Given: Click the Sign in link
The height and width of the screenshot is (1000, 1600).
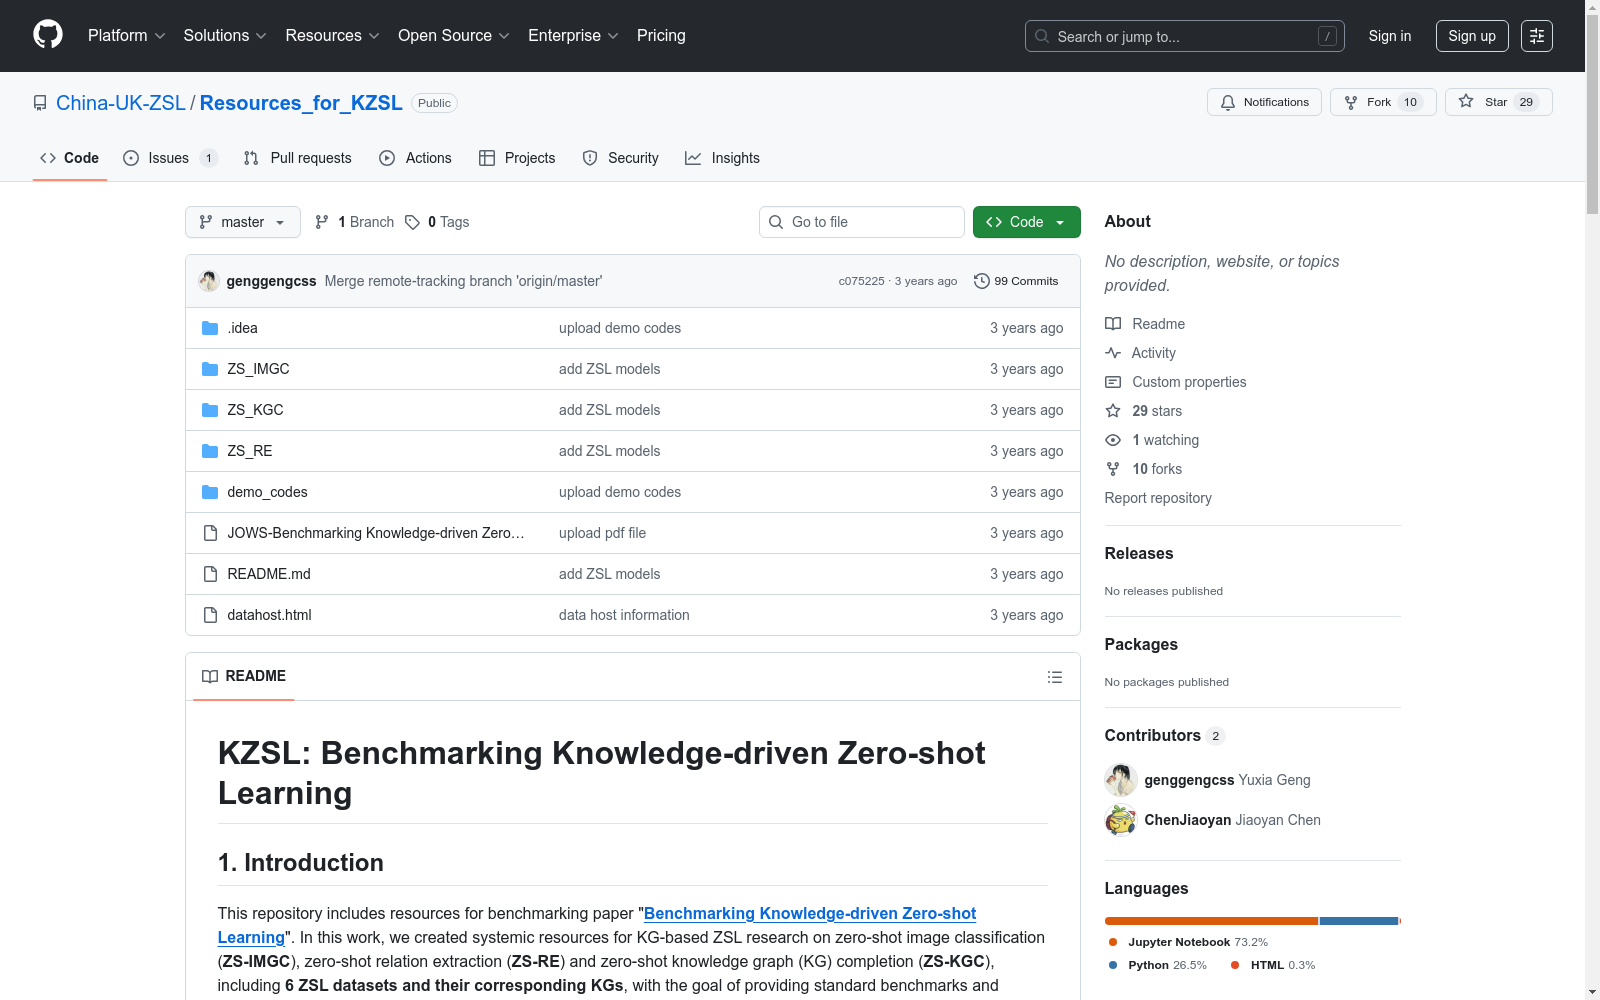Looking at the screenshot, I should click(x=1390, y=36).
